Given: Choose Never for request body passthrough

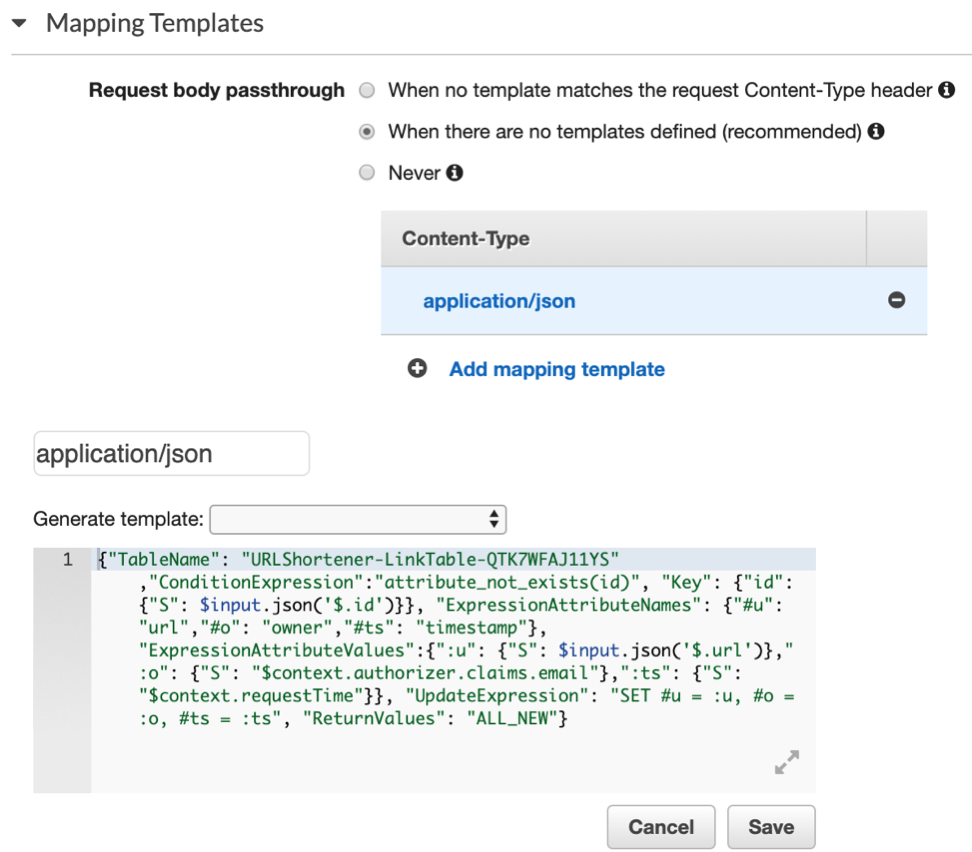Looking at the screenshot, I should point(366,172).
